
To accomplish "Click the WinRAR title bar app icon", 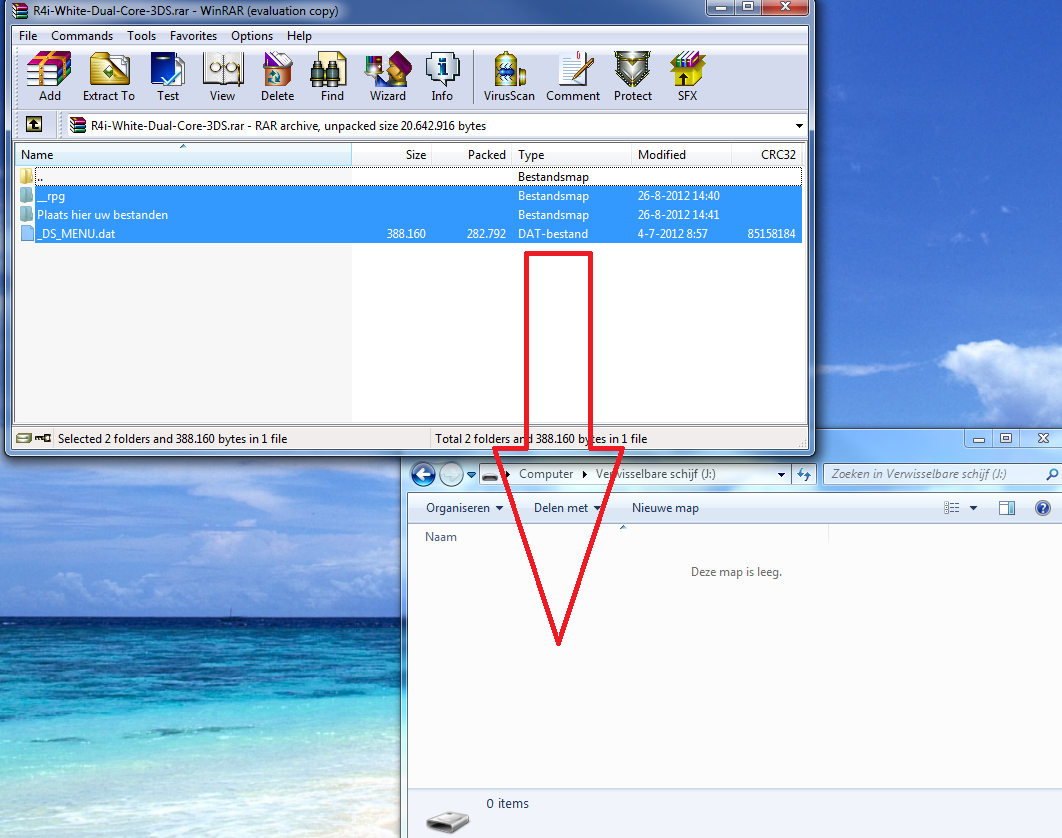I will point(20,10).
